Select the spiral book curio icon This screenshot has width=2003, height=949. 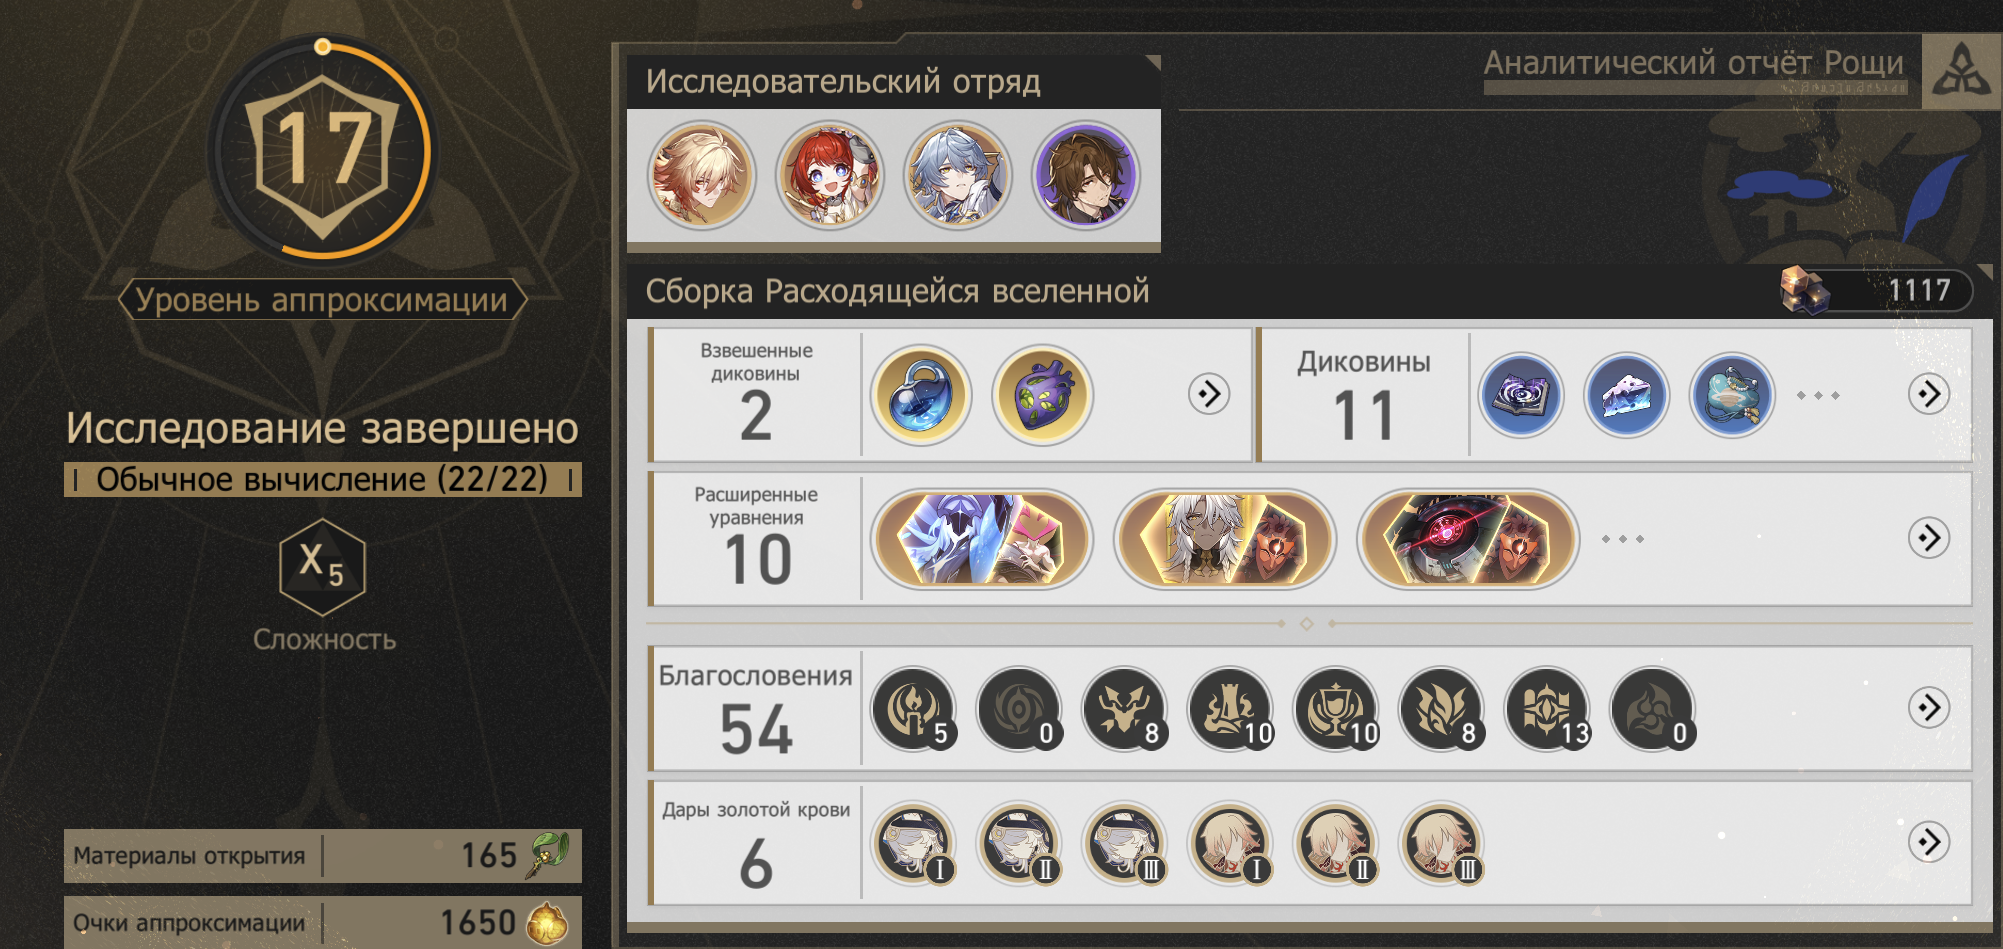tap(1520, 395)
